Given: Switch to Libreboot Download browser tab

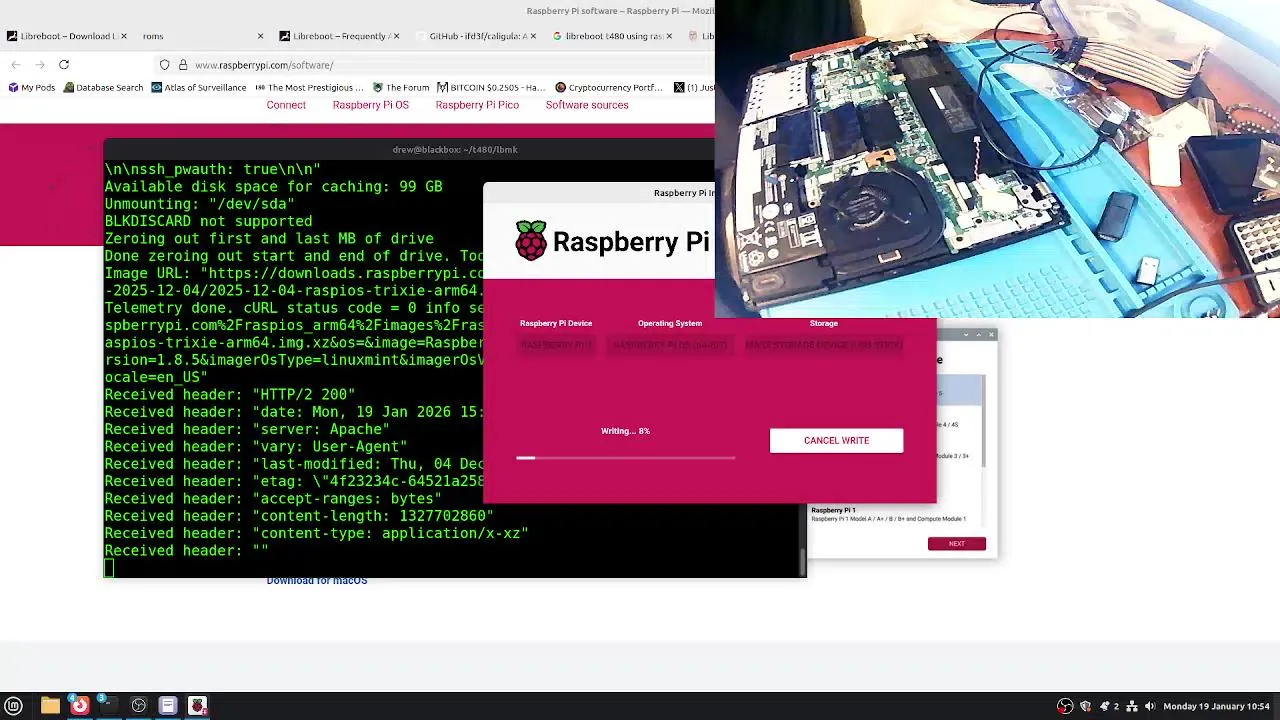Looking at the screenshot, I should coord(64,36).
